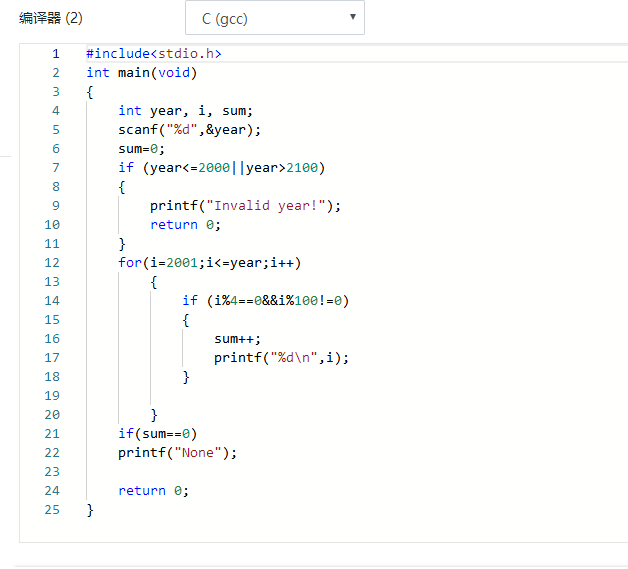
Task: Click the opening brace on line 15
Action: coord(186,320)
